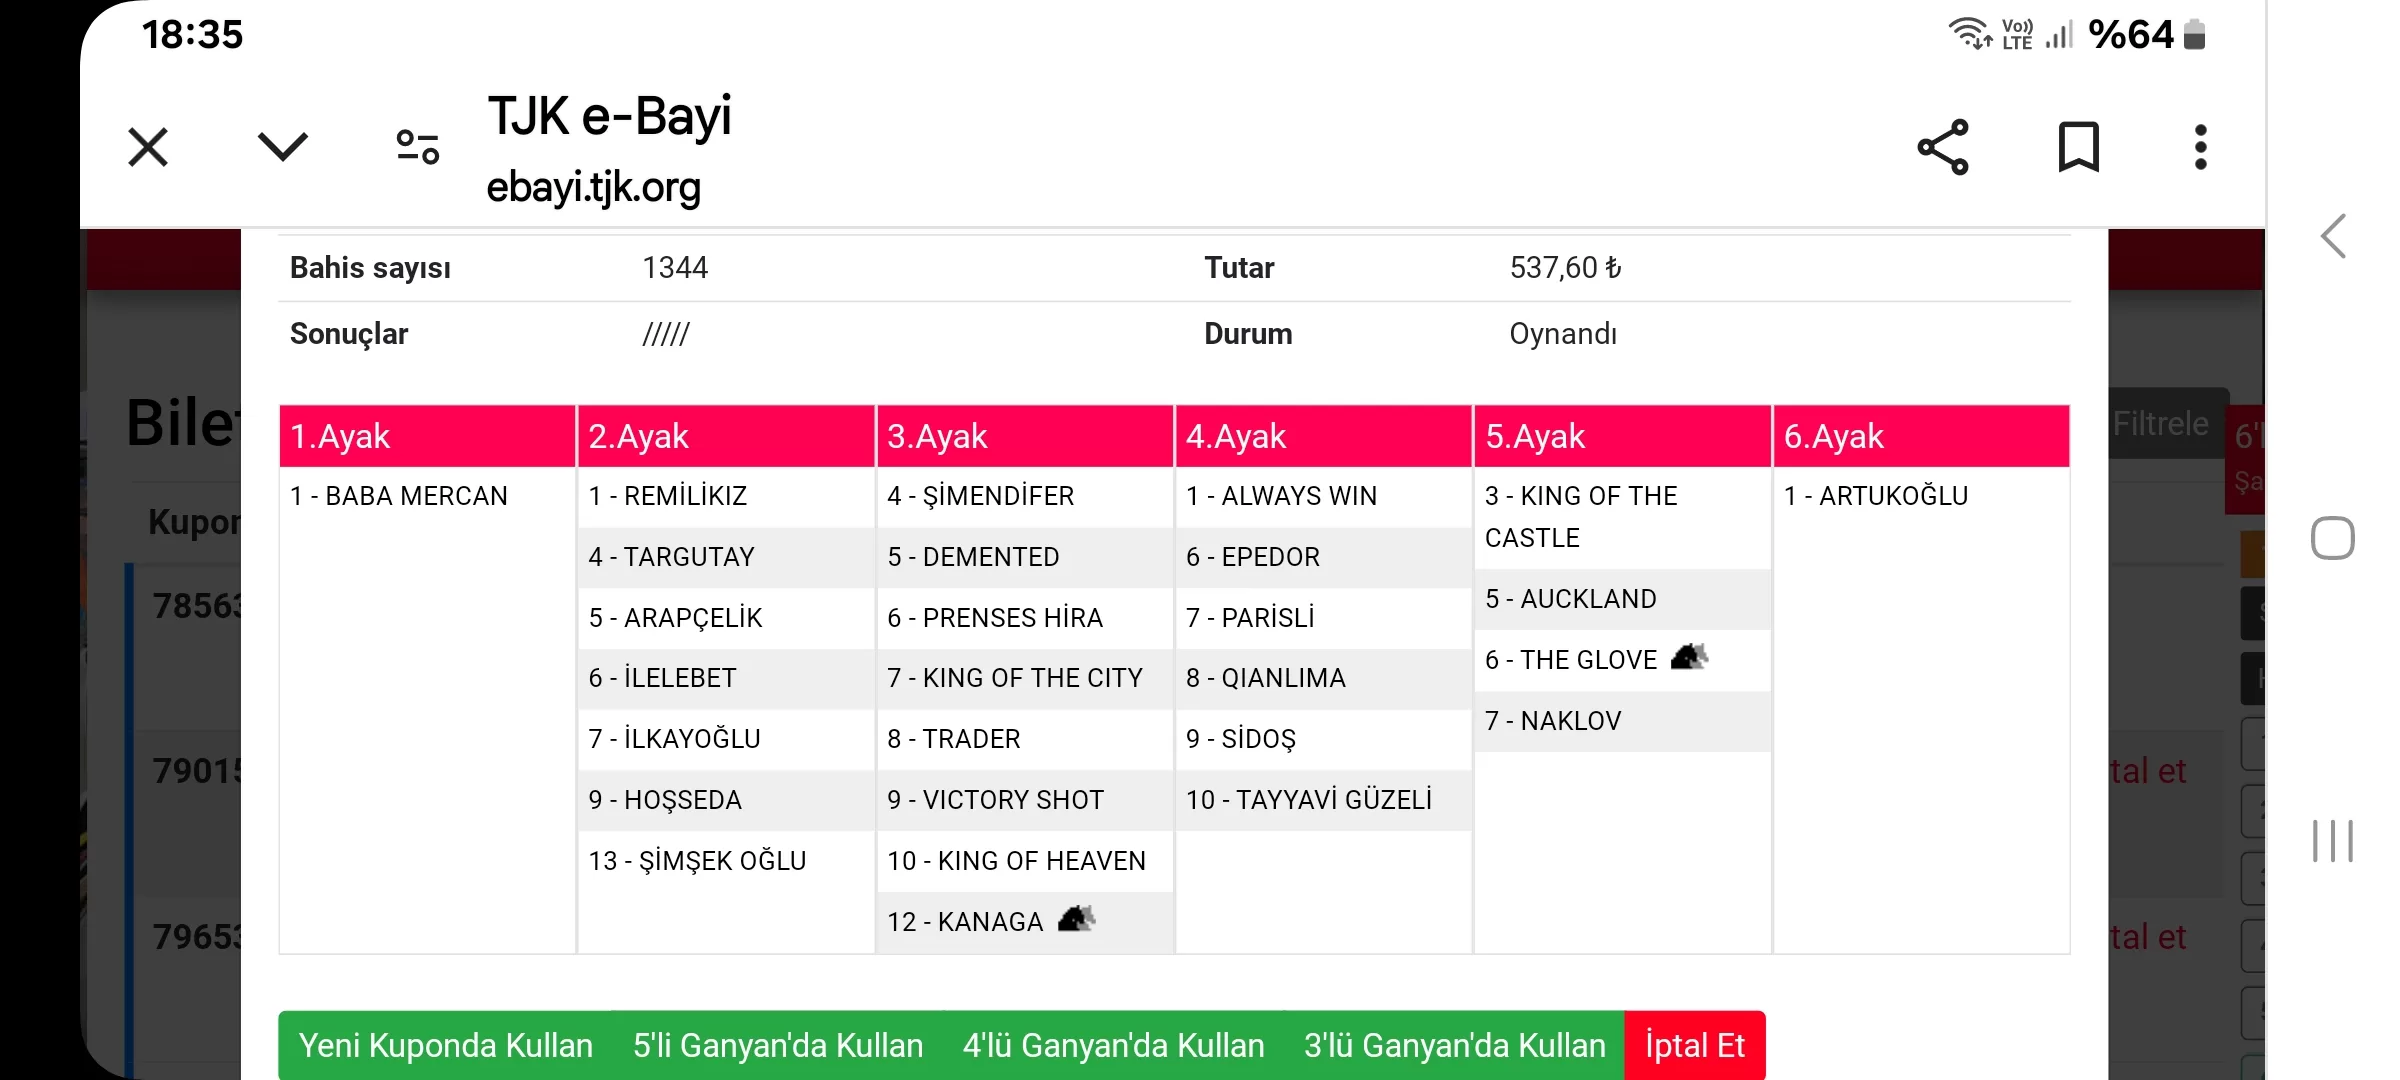Expand the browser tab dropdown chevron

click(x=282, y=147)
